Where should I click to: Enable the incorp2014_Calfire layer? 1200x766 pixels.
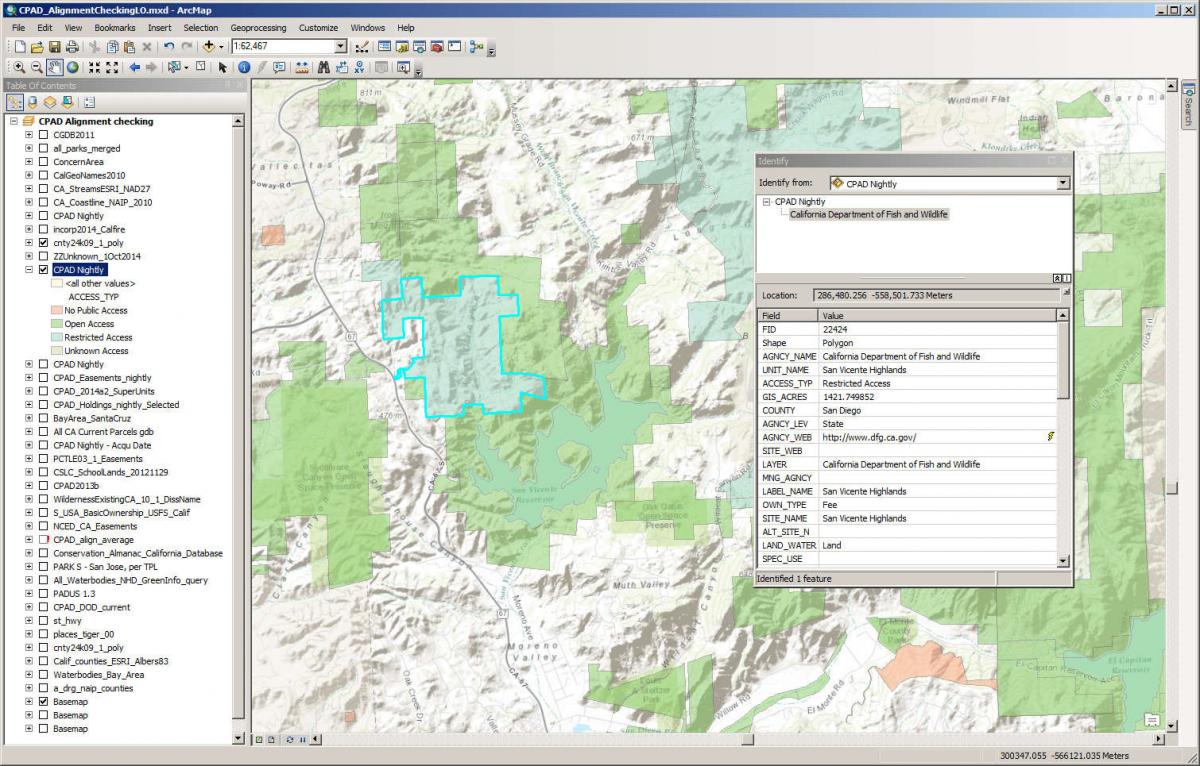coord(43,229)
